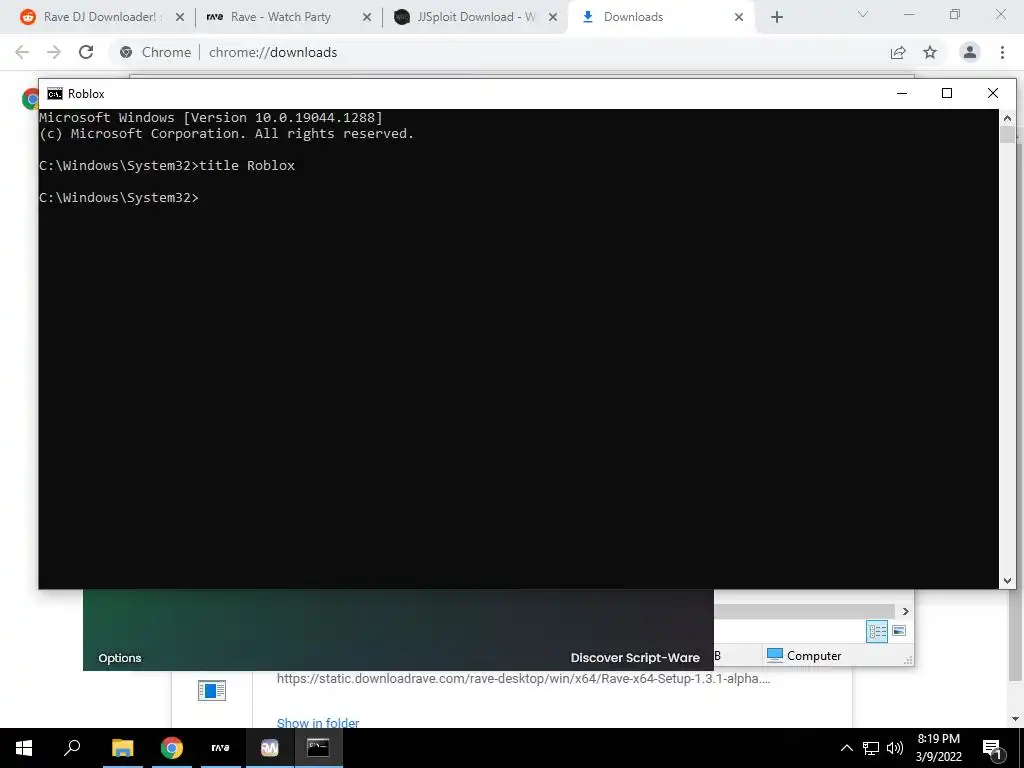Switch to the Rave - Watch Party tab
Screen dimensions: 1024x768
click(287, 17)
